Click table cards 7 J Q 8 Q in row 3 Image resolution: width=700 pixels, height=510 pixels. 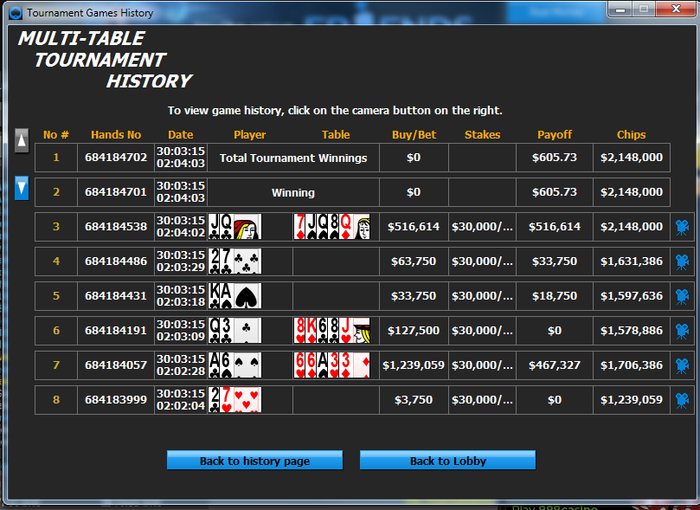(332, 226)
